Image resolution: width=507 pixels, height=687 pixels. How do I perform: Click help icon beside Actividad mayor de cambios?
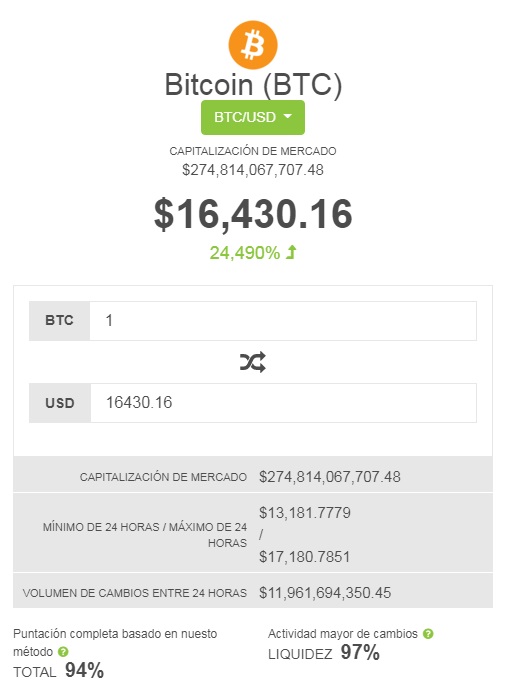click(x=428, y=634)
